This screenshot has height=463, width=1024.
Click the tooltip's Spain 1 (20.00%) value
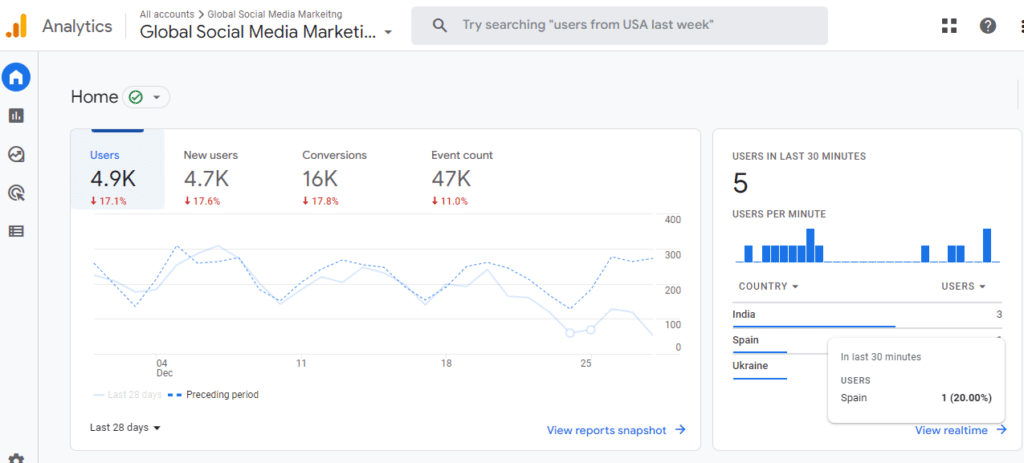pos(966,398)
